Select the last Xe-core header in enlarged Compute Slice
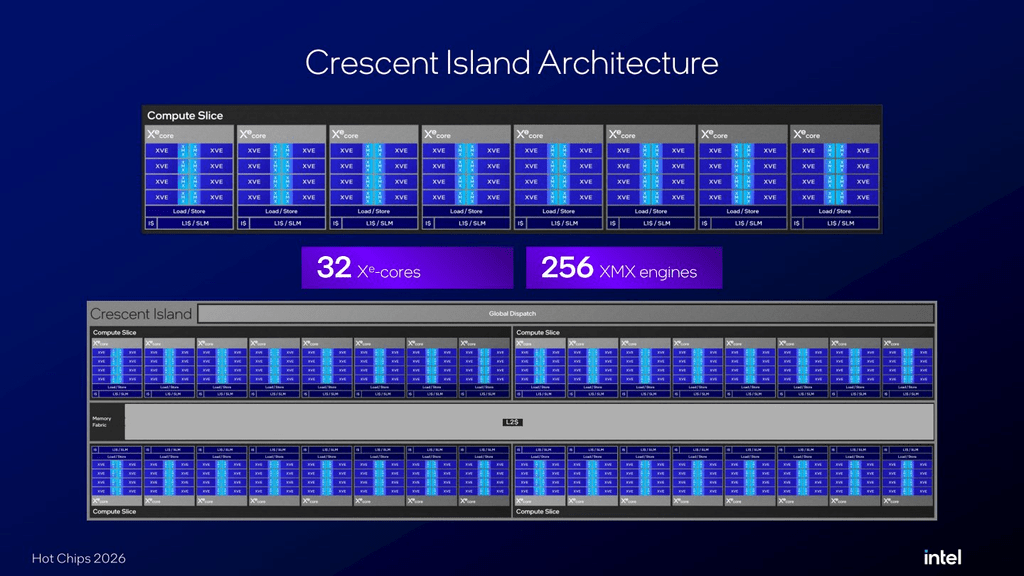 (x=835, y=135)
